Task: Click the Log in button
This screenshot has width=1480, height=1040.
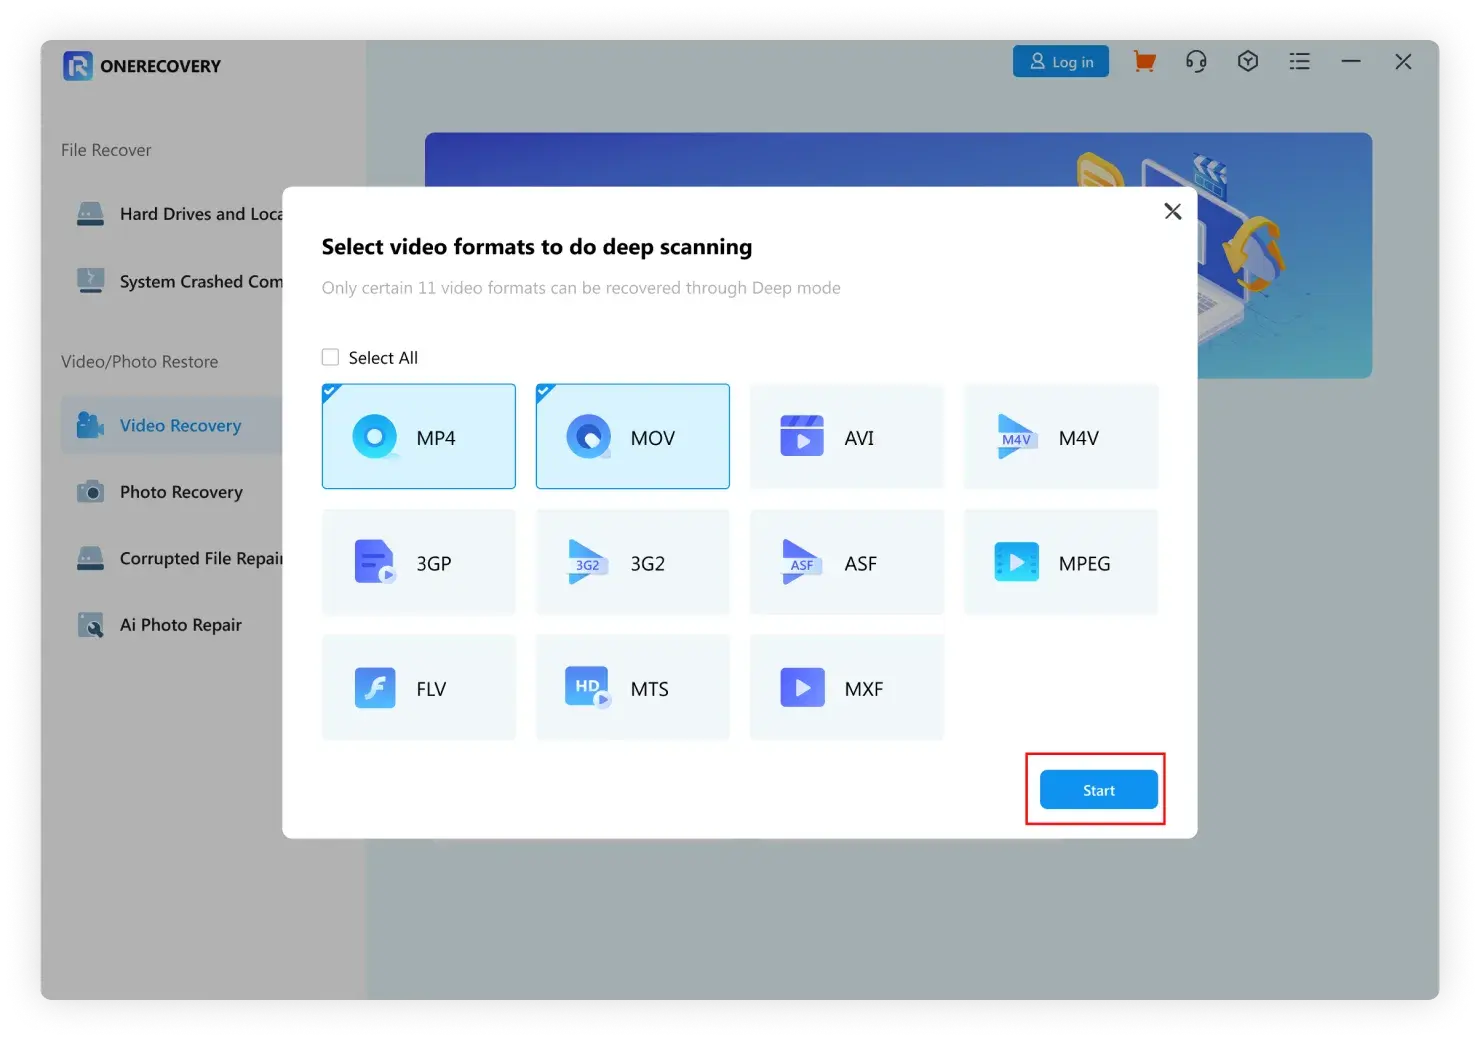Action: pyautogui.click(x=1061, y=62)
